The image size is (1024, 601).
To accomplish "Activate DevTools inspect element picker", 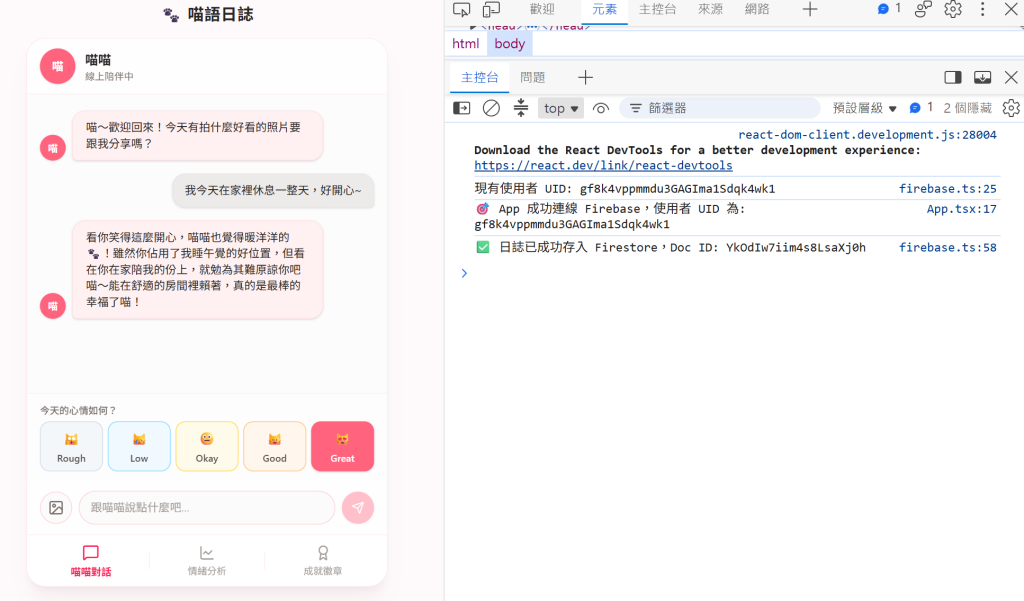I will click(462, 9).
